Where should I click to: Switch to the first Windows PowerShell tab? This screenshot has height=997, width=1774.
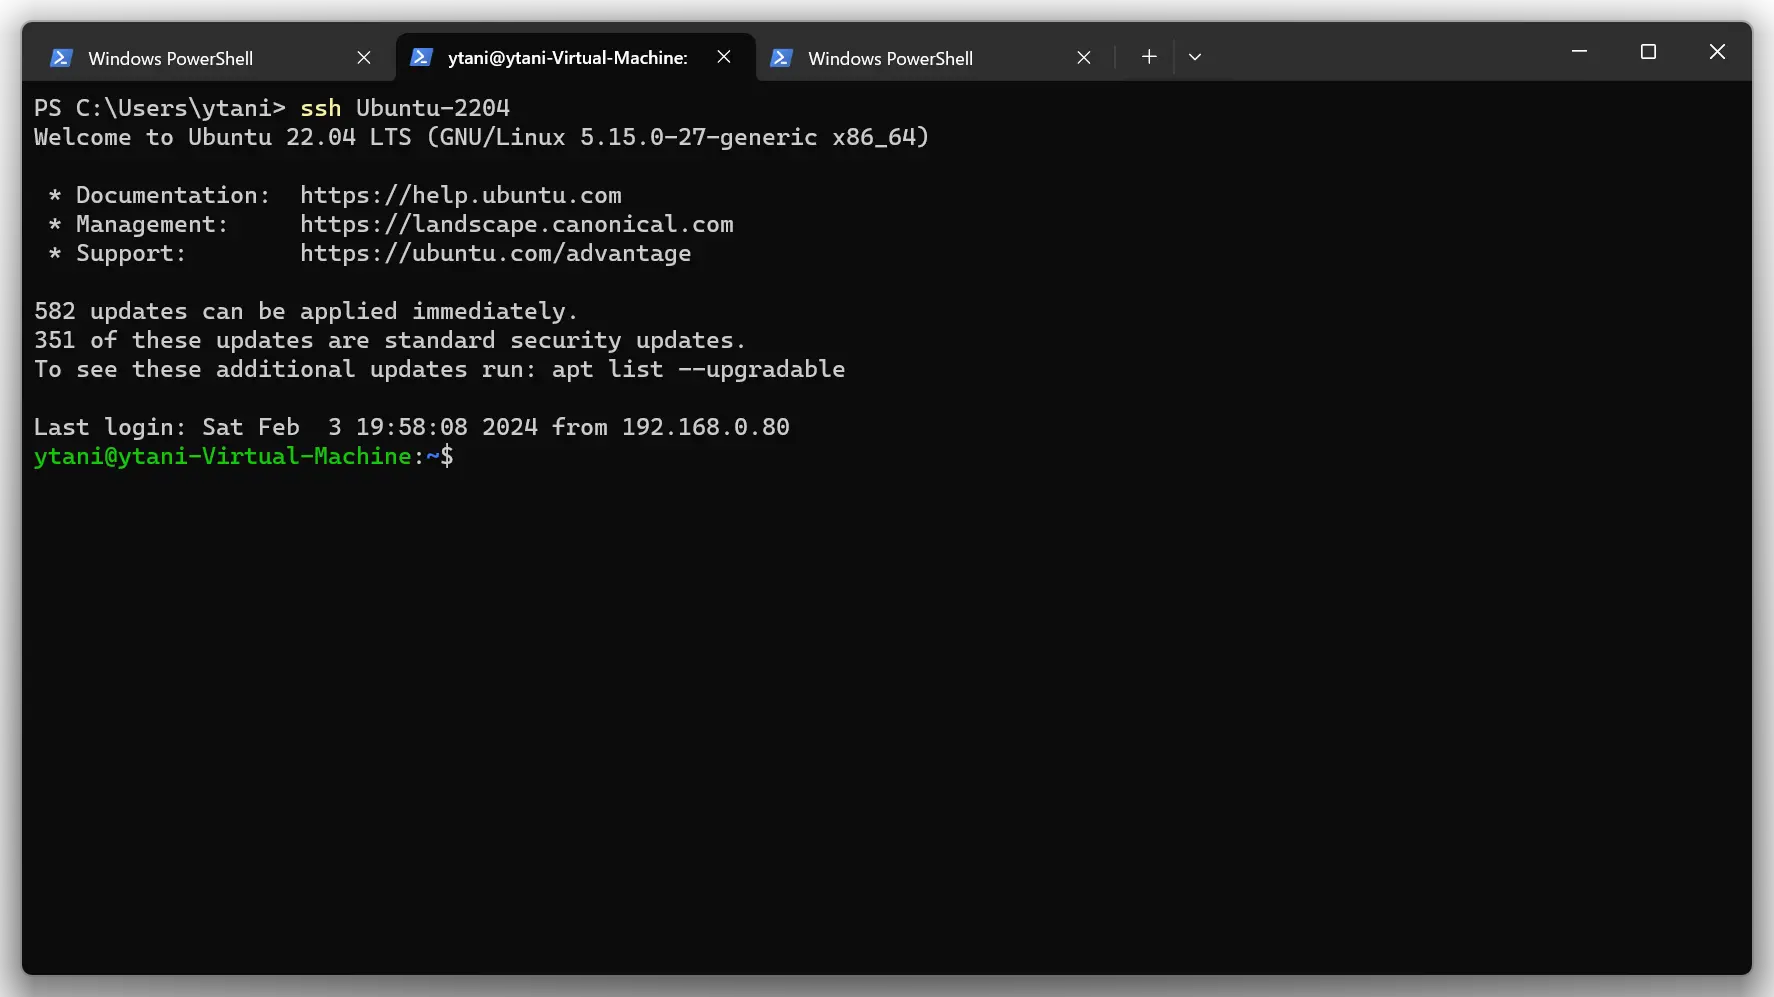click(210, 58)
